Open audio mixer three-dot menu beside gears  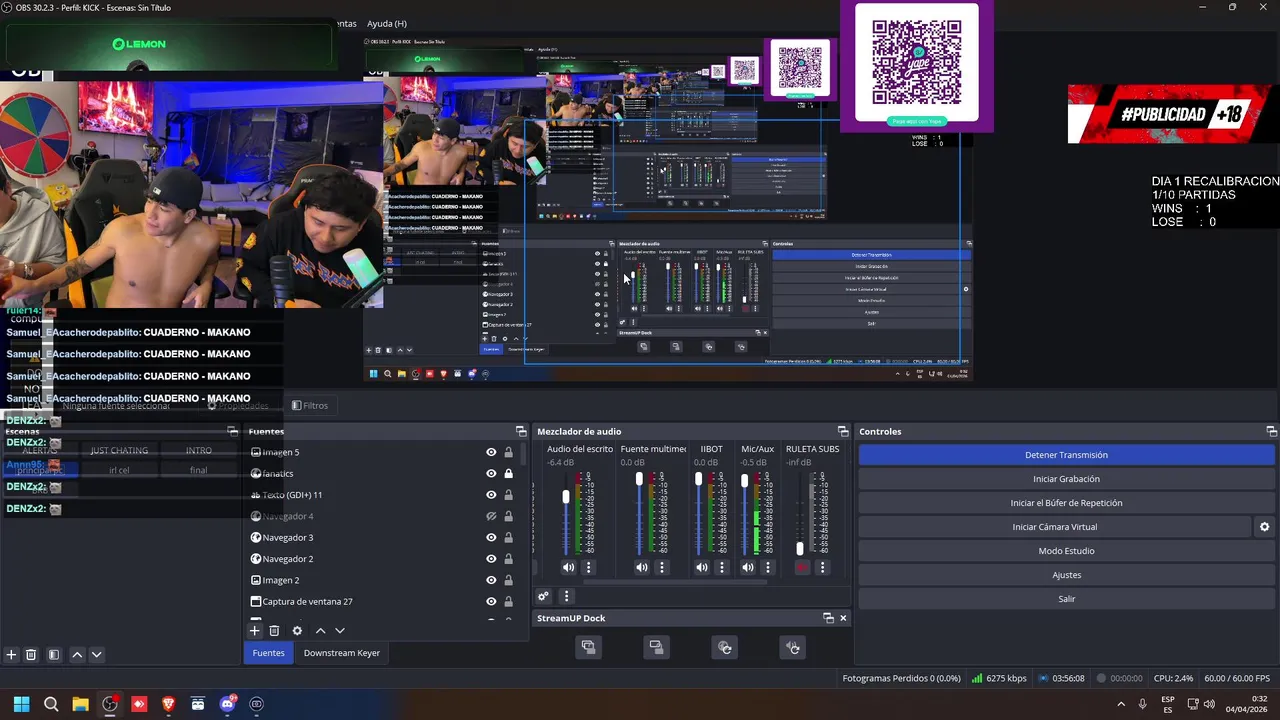click(x=566, y=596)
